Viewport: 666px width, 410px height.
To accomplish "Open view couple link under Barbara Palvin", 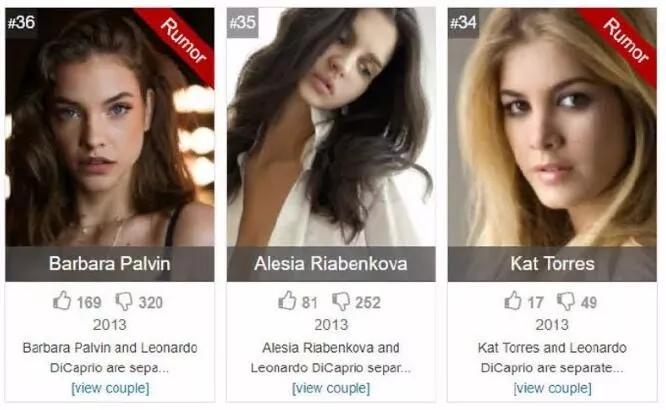I will click(x=110, y=388).
